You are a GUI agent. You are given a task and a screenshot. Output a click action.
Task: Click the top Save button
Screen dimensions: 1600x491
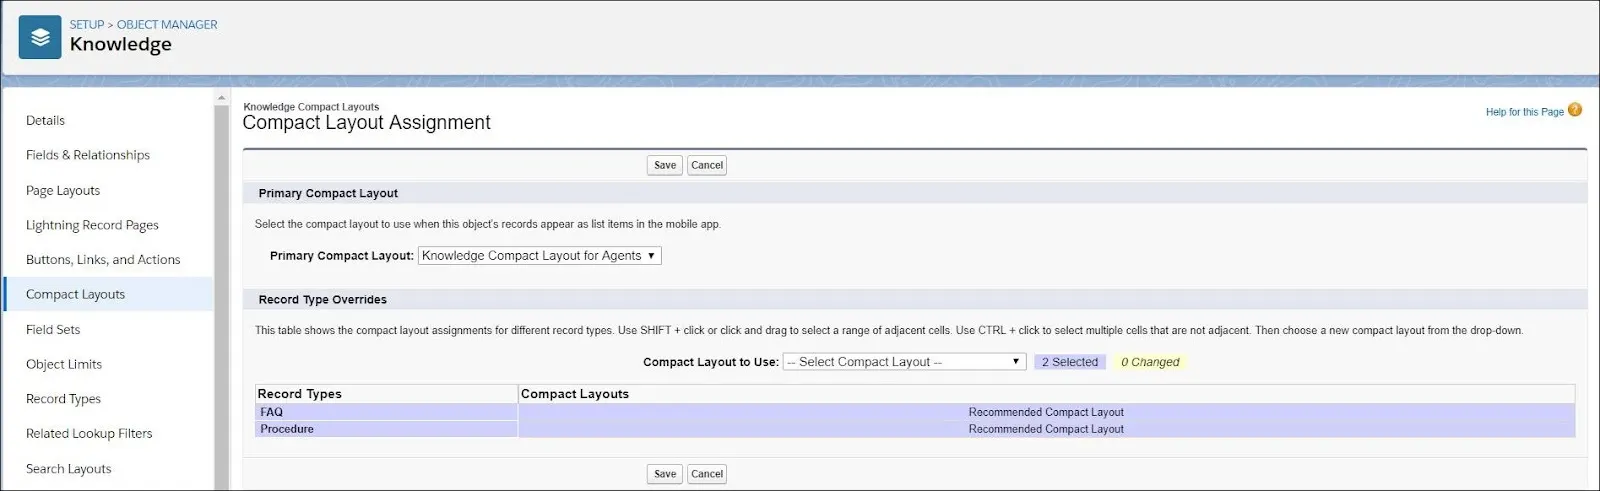pos(665,165)
